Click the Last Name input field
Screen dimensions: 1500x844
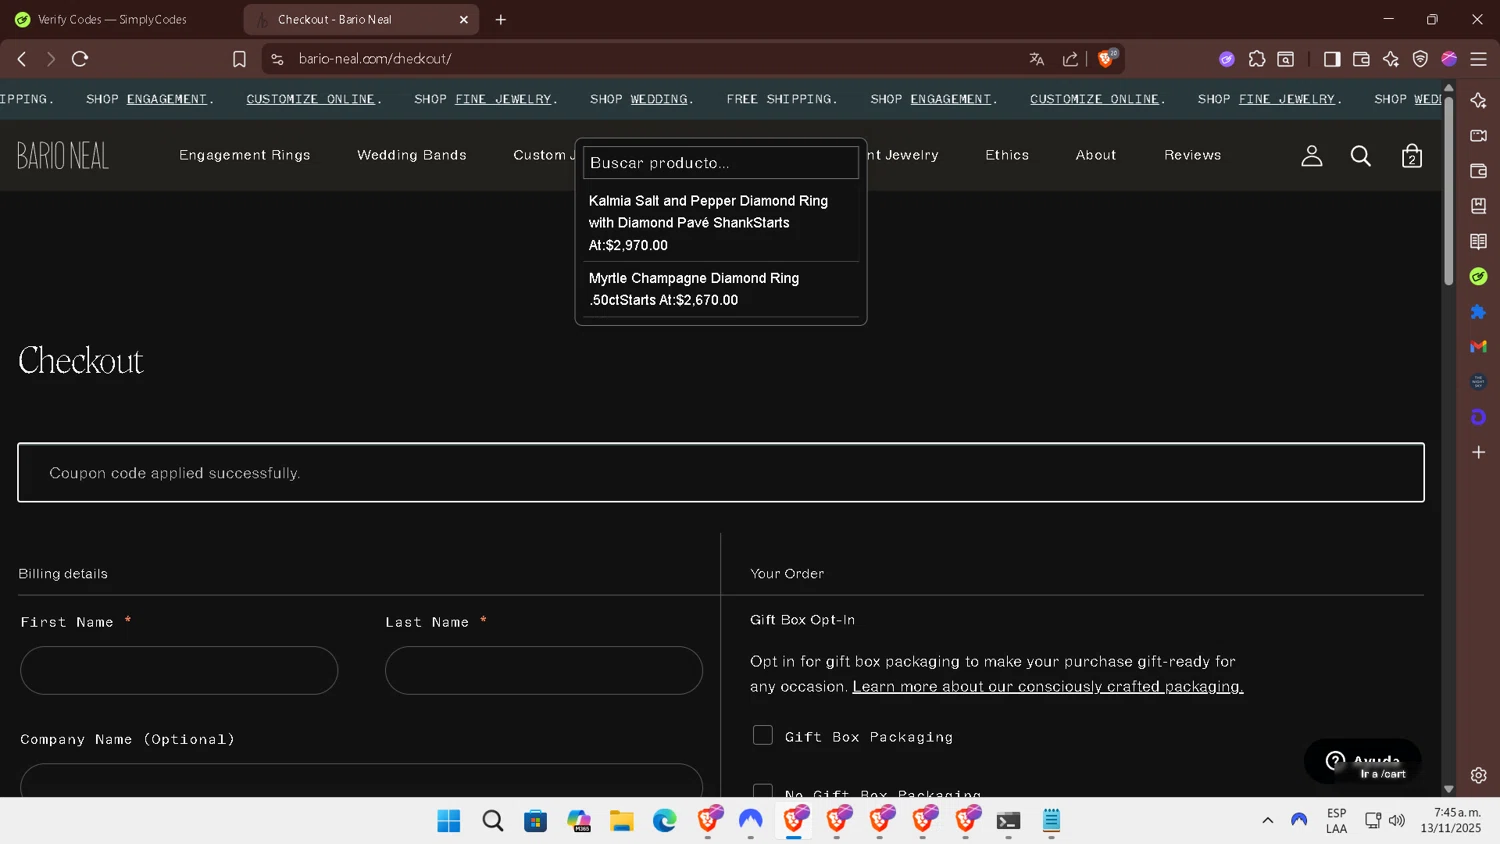tap(544, 670)
